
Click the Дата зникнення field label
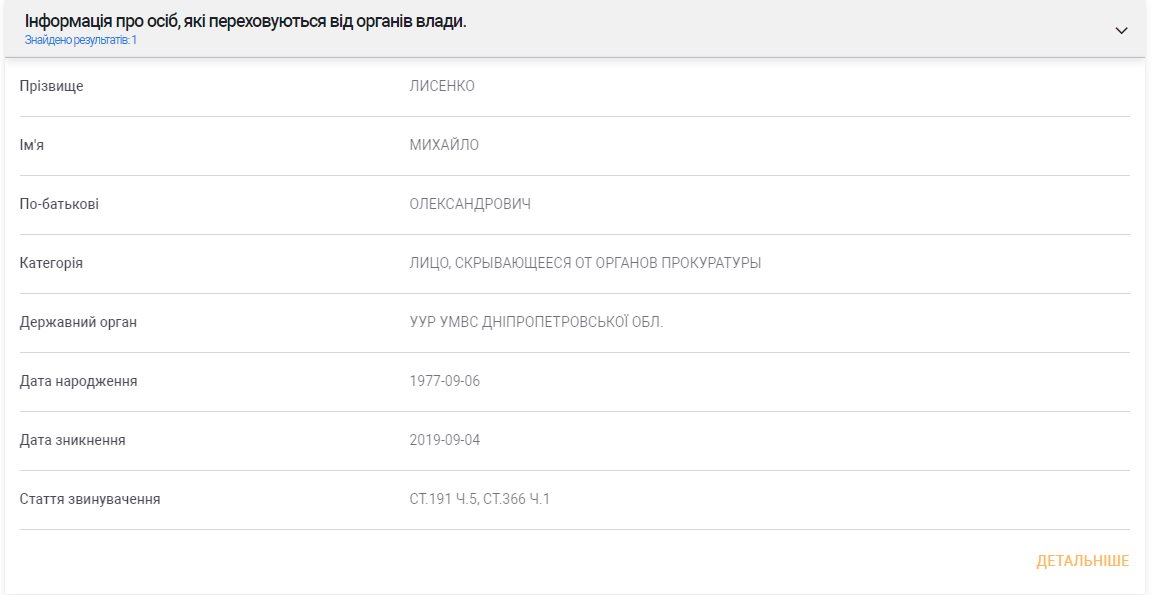pos(73,440)
